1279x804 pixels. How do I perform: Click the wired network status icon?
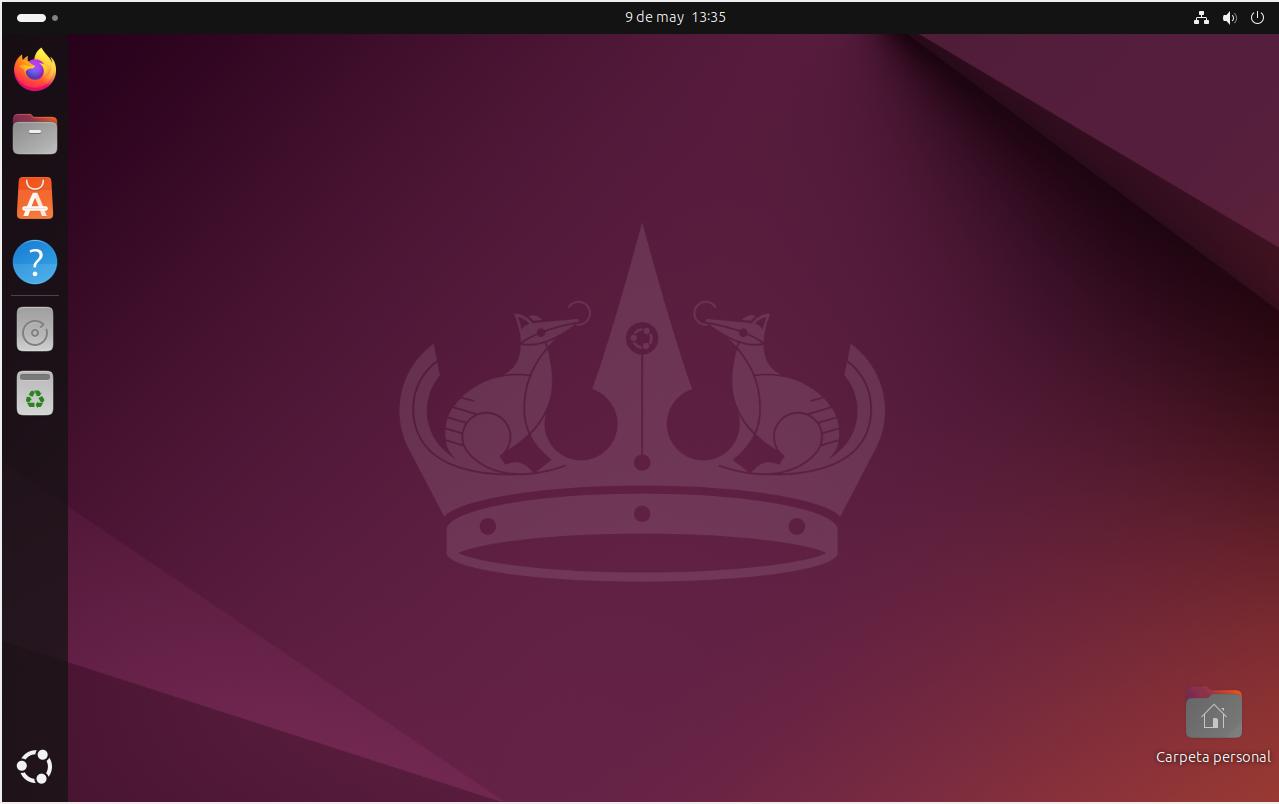coord(1201,17)
